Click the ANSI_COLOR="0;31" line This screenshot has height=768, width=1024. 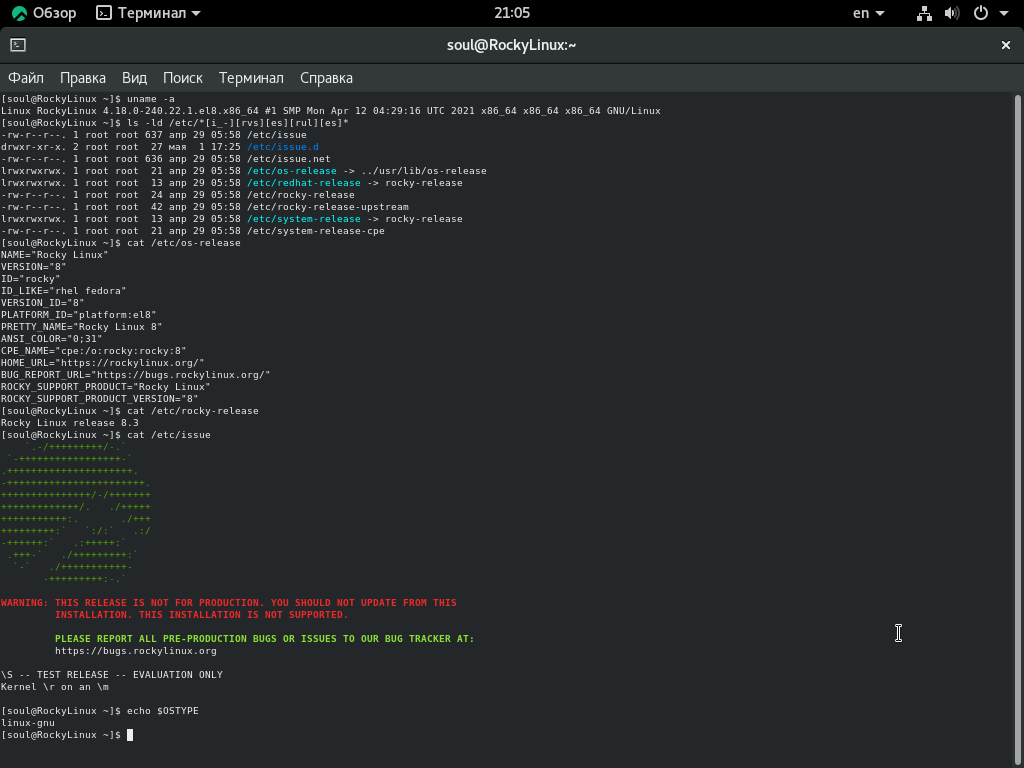52,339
